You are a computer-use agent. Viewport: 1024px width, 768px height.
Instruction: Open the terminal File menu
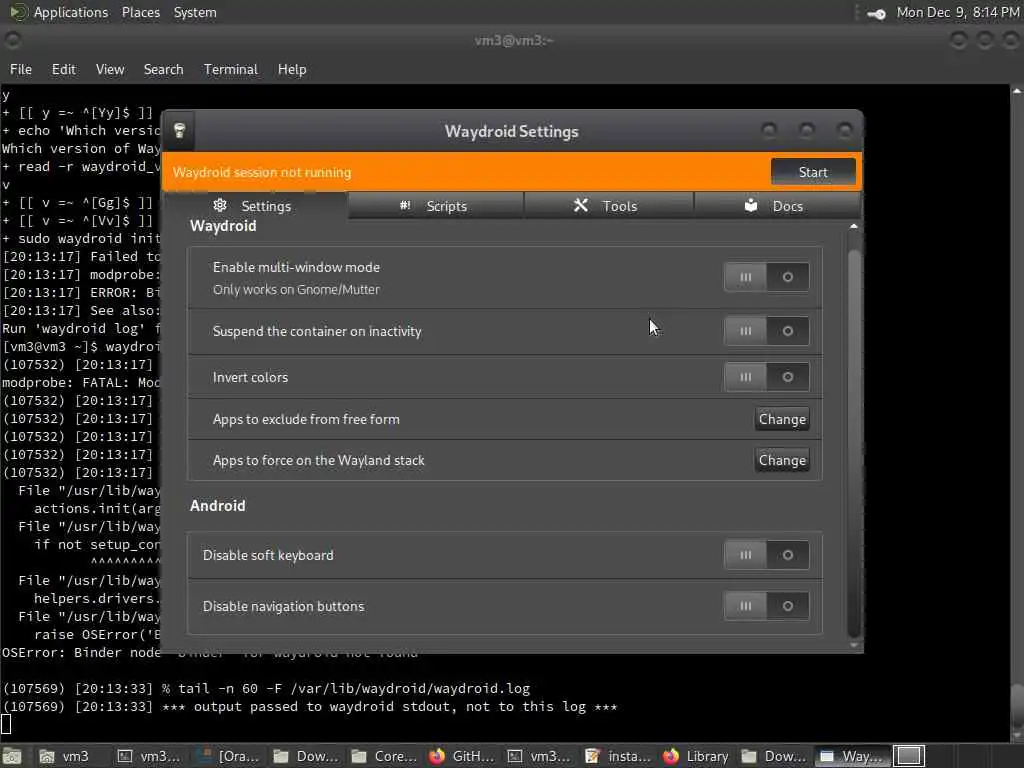(x=21, y=69)
